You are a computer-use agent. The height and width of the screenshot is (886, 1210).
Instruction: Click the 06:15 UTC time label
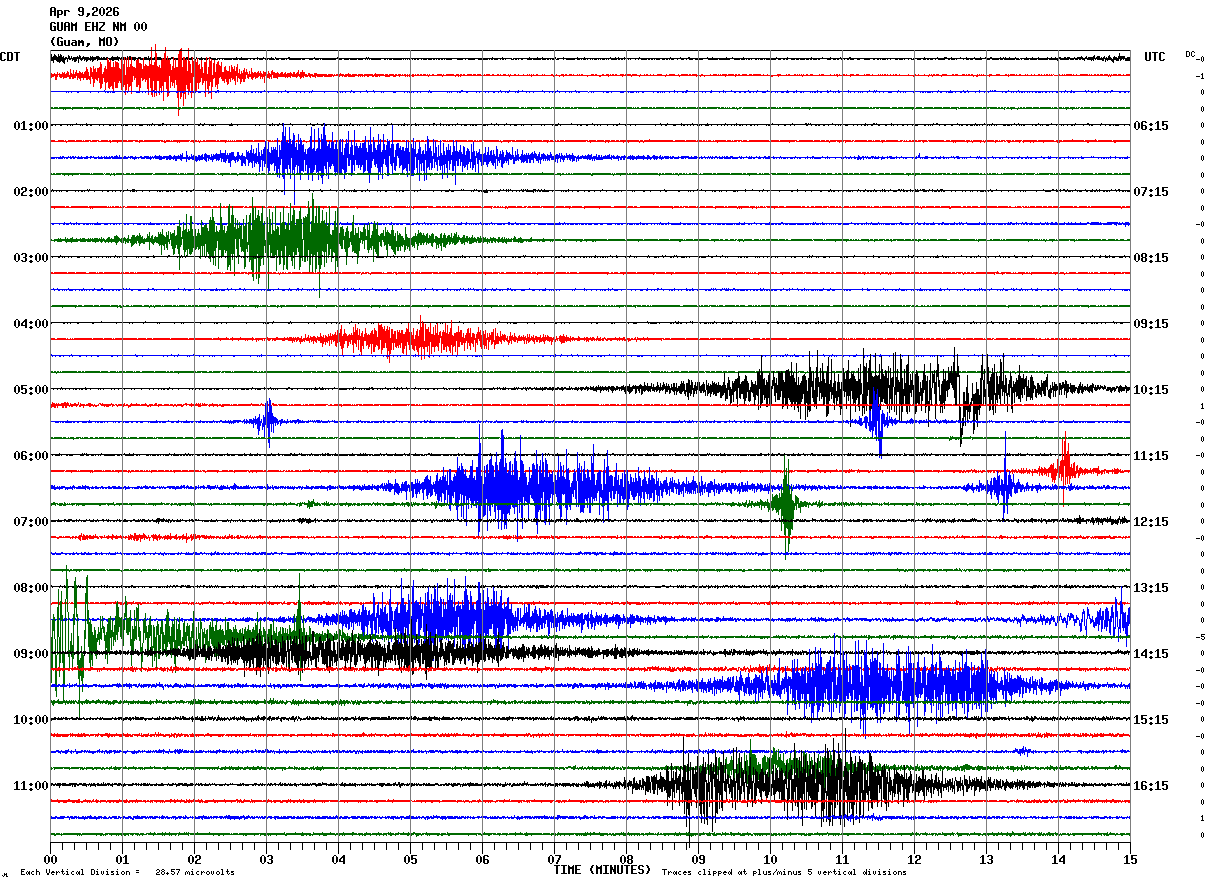[x=1152, y=126]
